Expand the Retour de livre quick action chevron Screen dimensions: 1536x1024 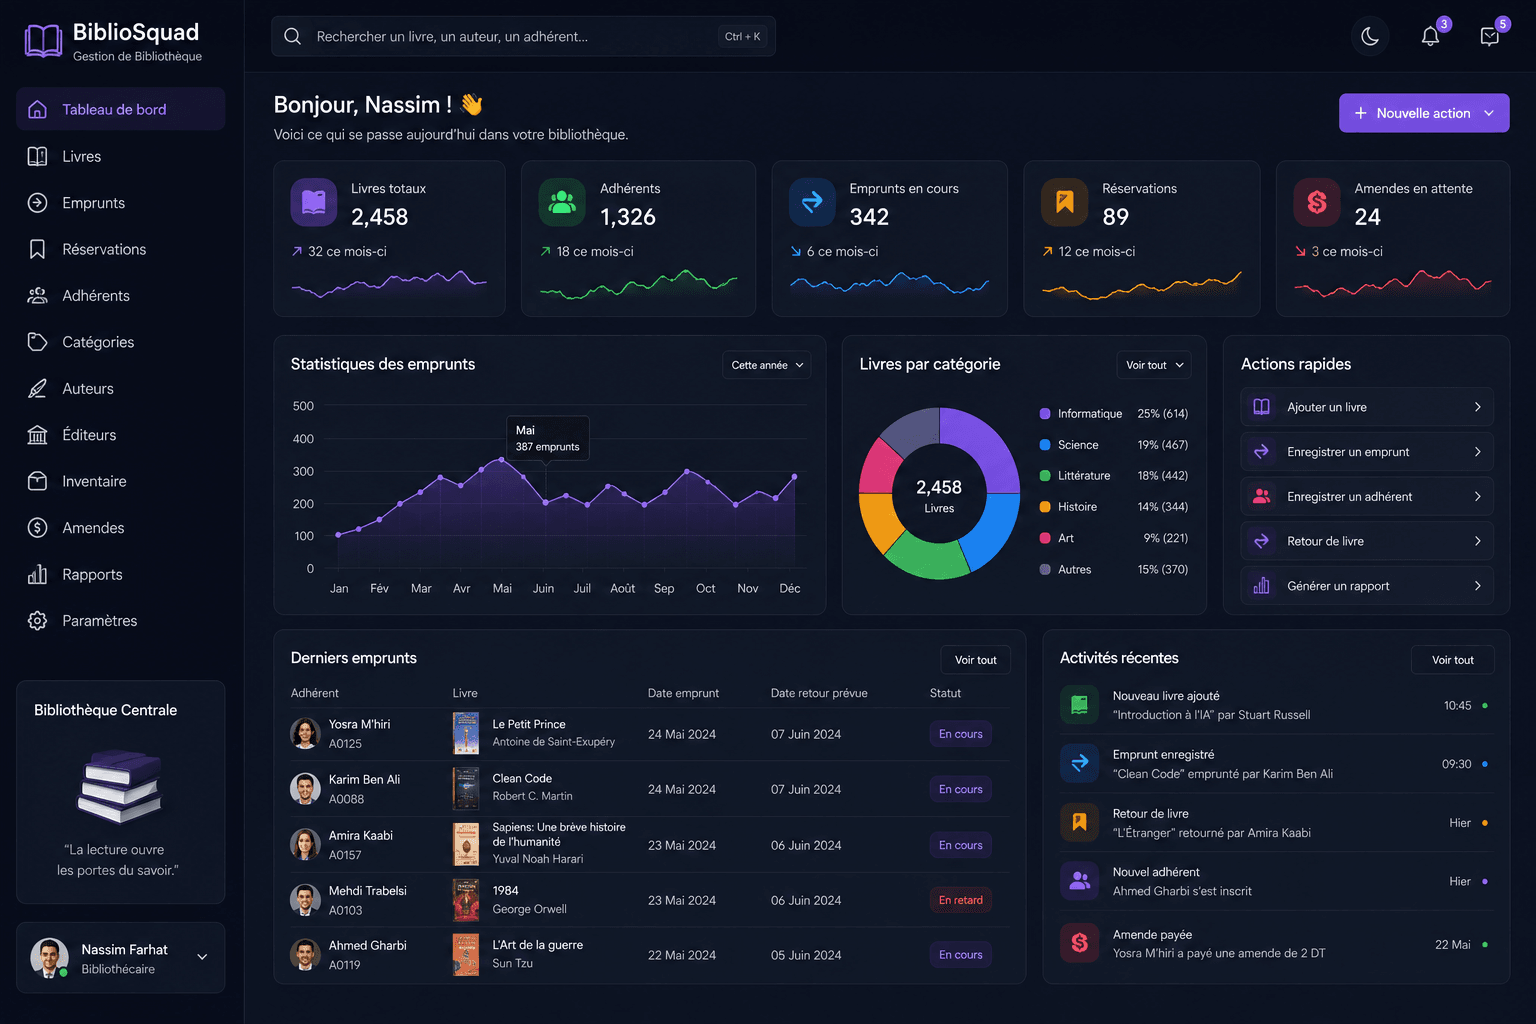click(x=1477, y=541)
